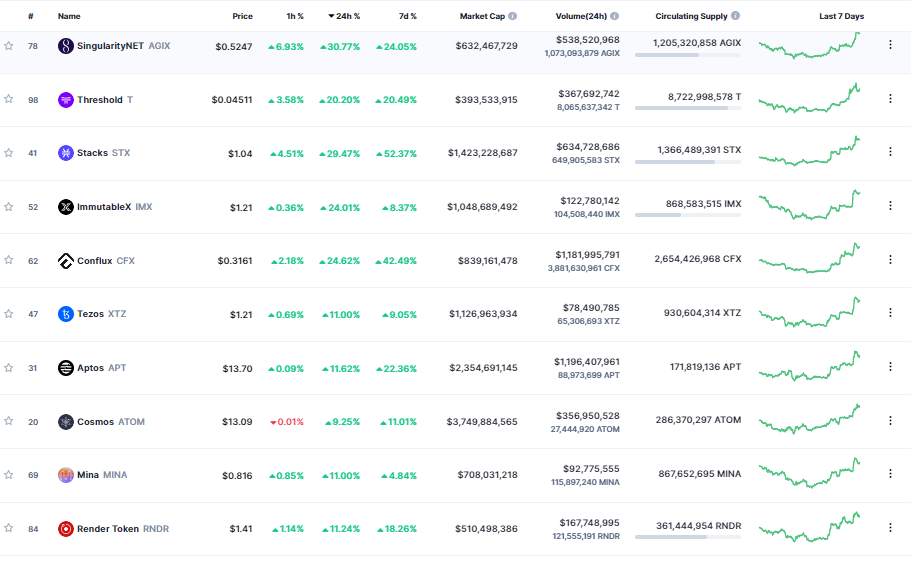This screenshot has height=562, width=912.
Task: Open the ImmutableX logo icon
Action: (66, 207)
